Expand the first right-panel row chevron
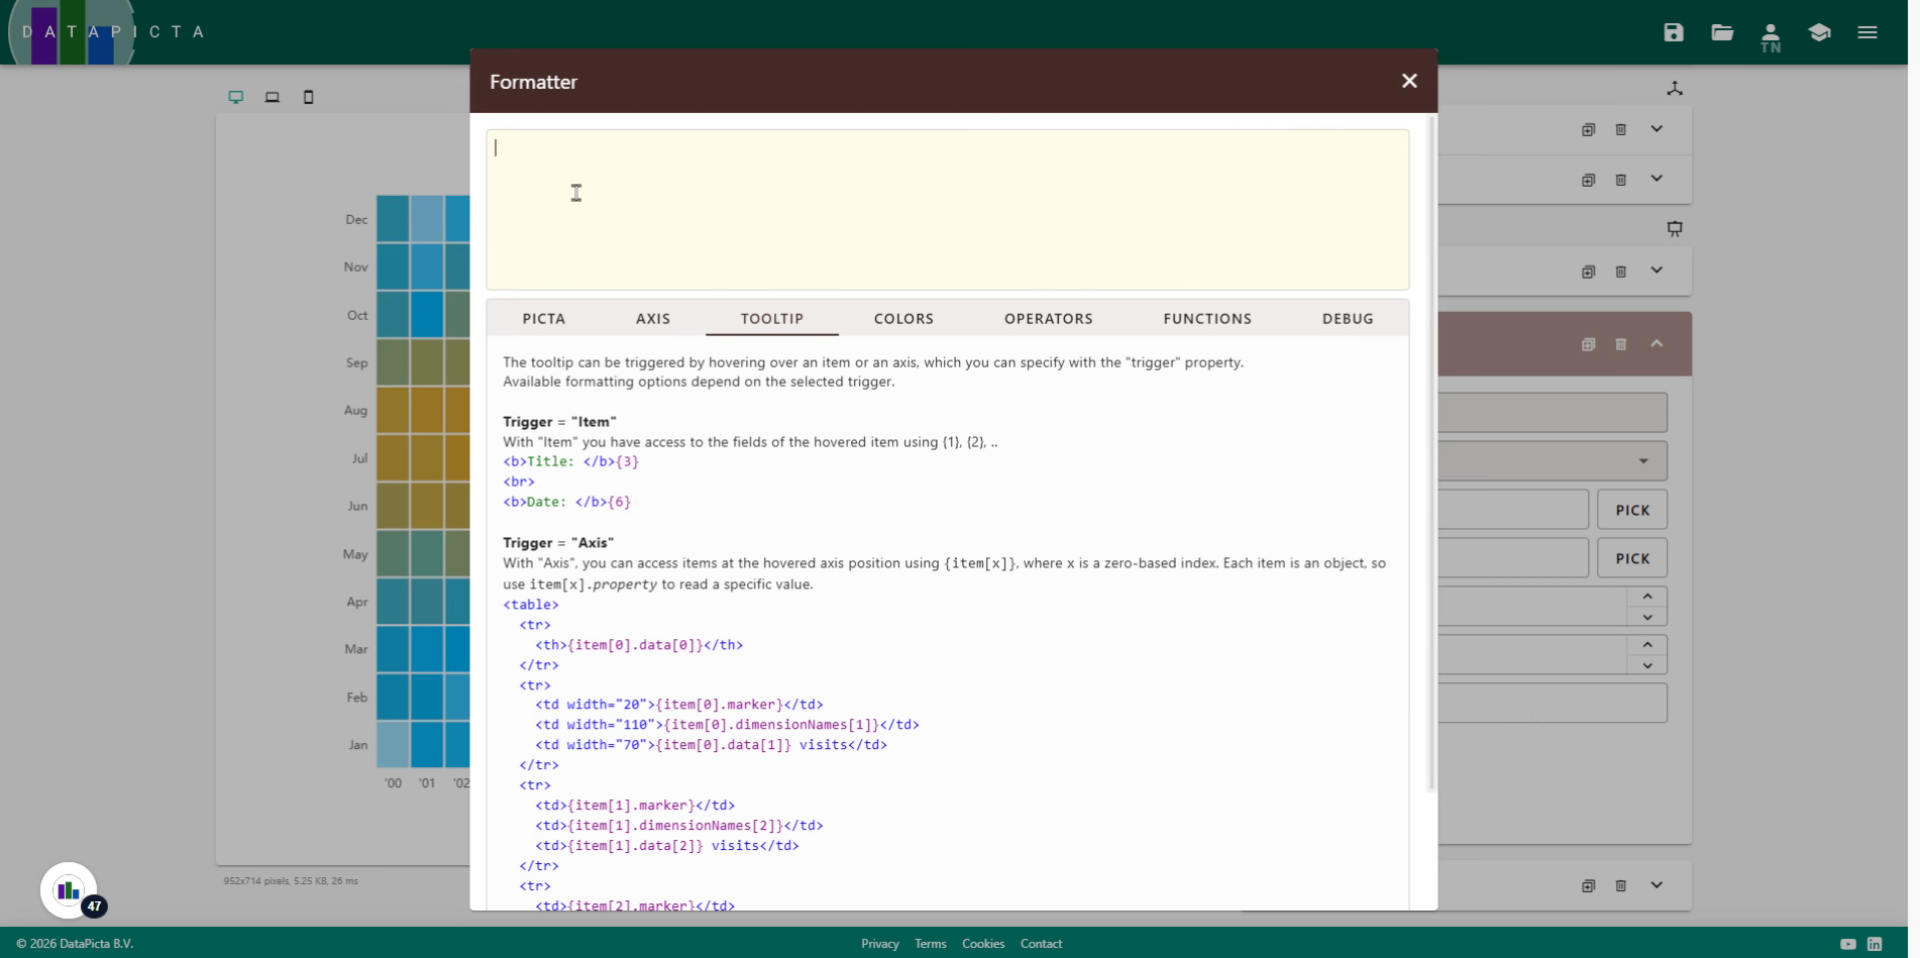 (x=1657, y=129)
